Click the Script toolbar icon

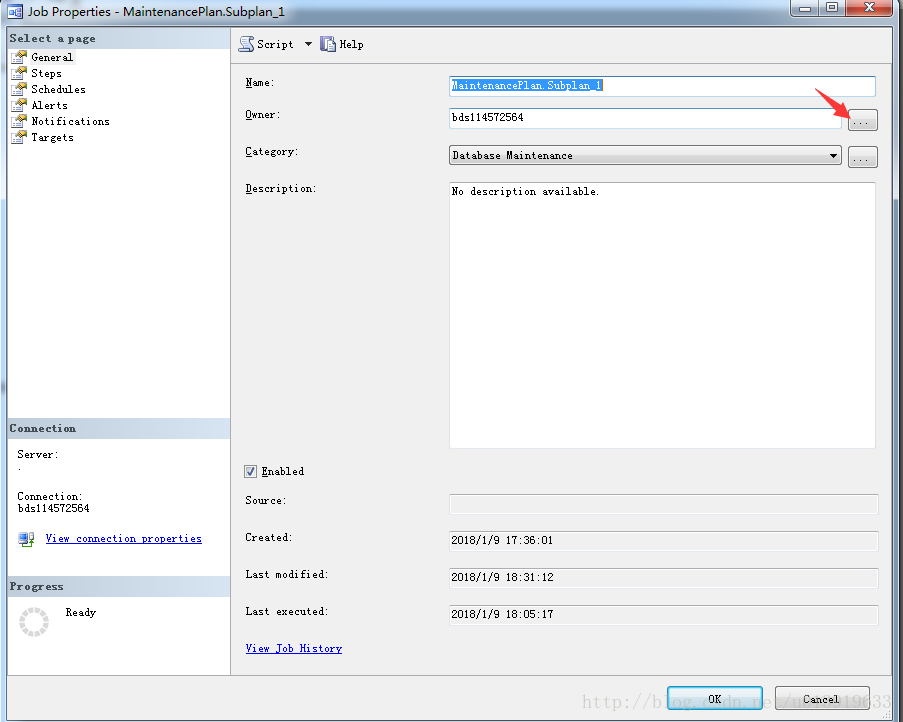246,44
